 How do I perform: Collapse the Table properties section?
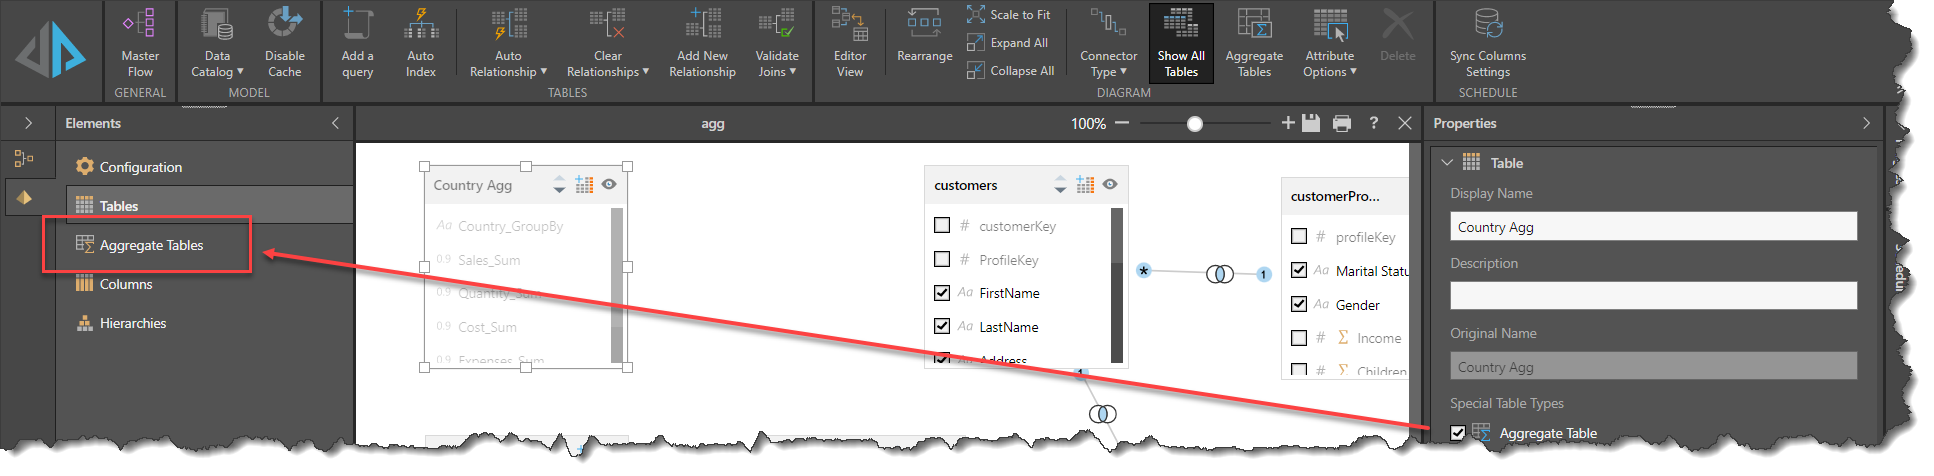(1446, 162)
